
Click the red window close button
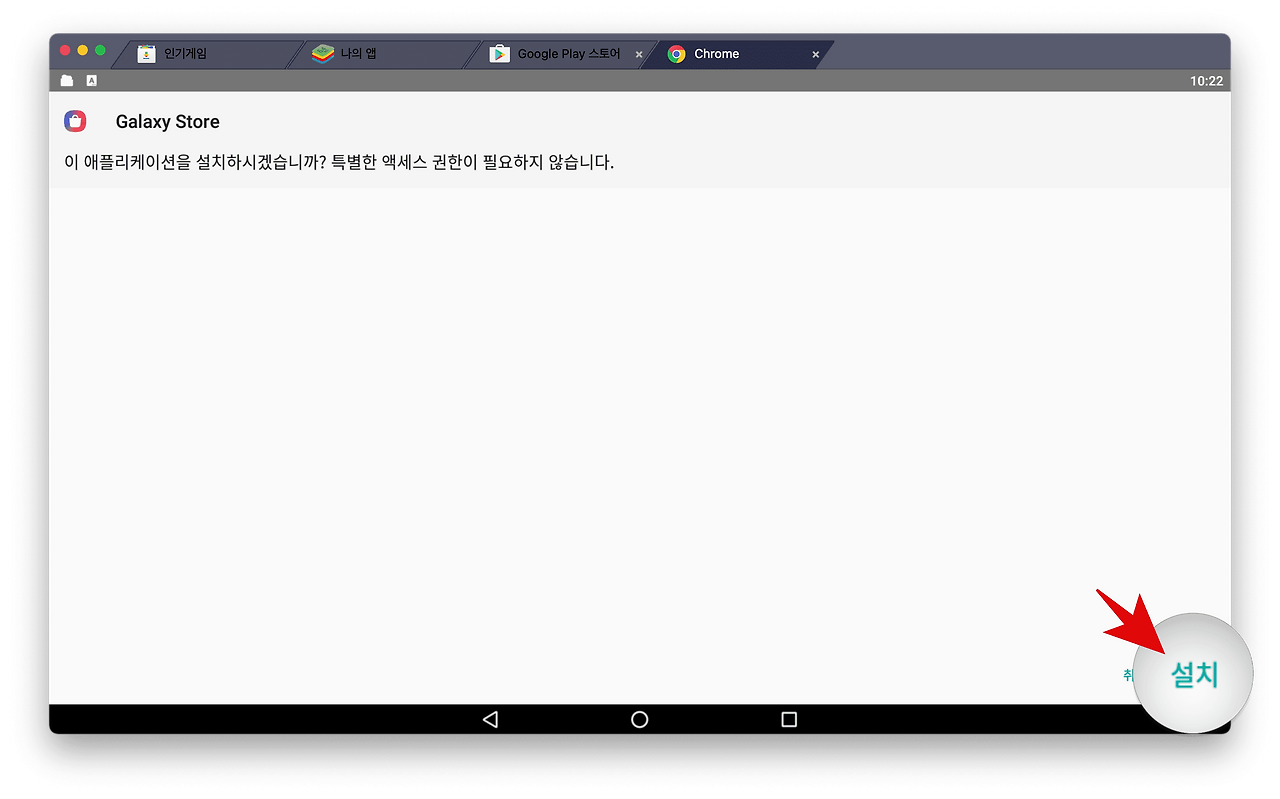pyautogui.click(x=65, y=50)
